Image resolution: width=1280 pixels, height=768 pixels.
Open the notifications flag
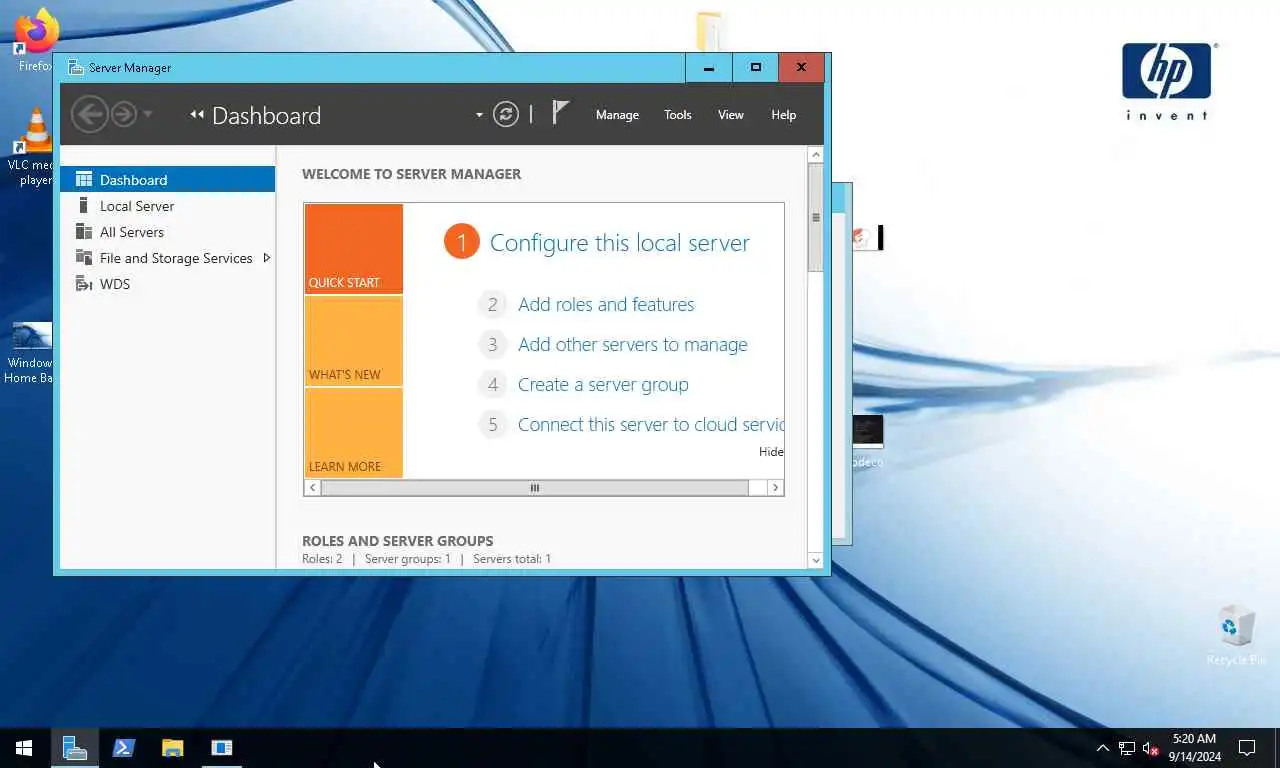(x=560, y=113)
